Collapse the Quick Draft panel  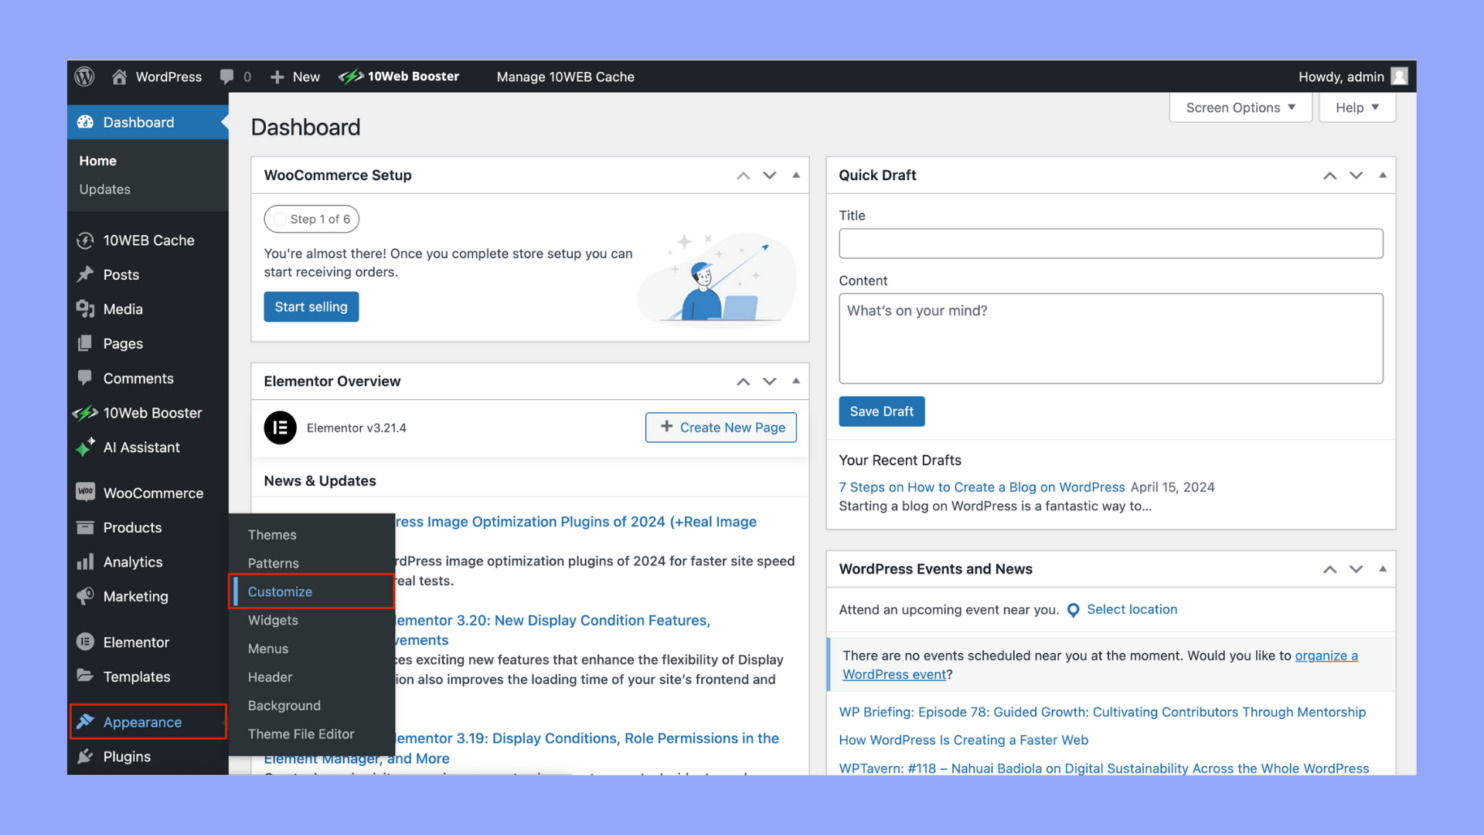1382,175
